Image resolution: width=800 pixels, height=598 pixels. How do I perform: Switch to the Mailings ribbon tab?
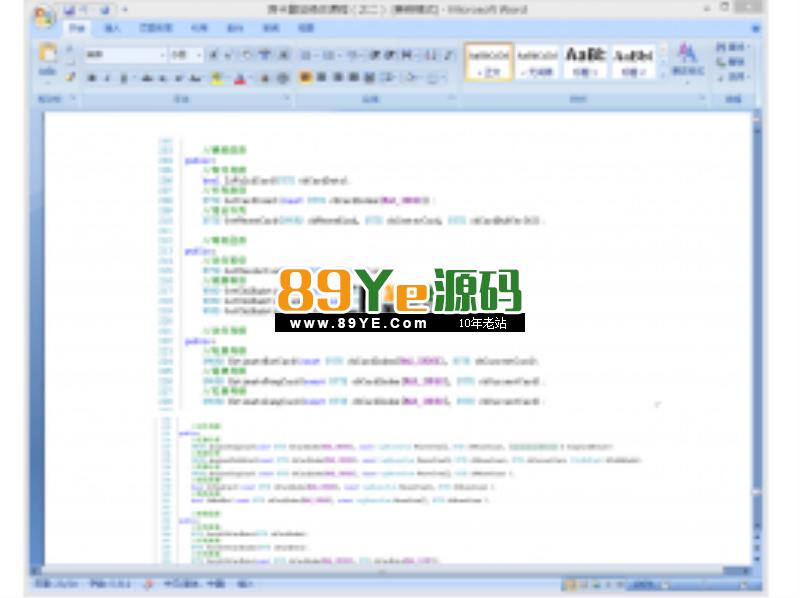[x=235, y=29]
